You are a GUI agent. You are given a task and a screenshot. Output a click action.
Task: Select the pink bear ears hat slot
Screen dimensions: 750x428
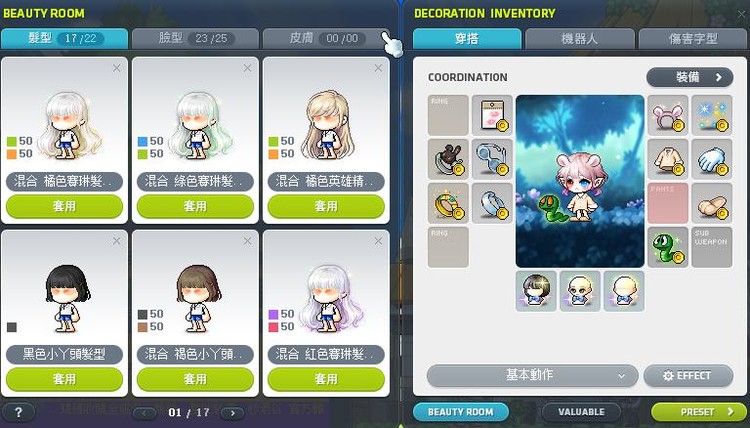click(668, 115)
